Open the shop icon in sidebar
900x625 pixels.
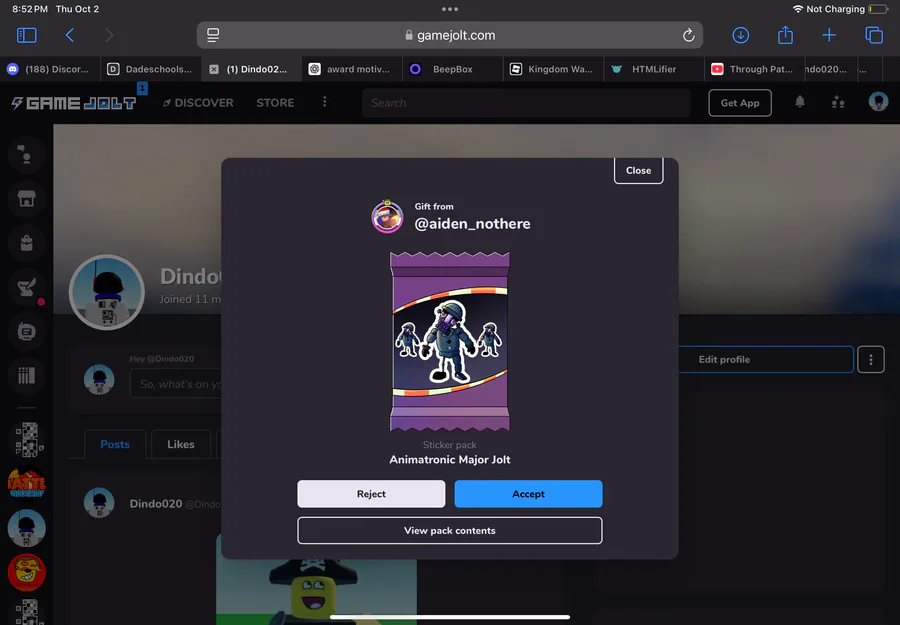pos(26,199)
